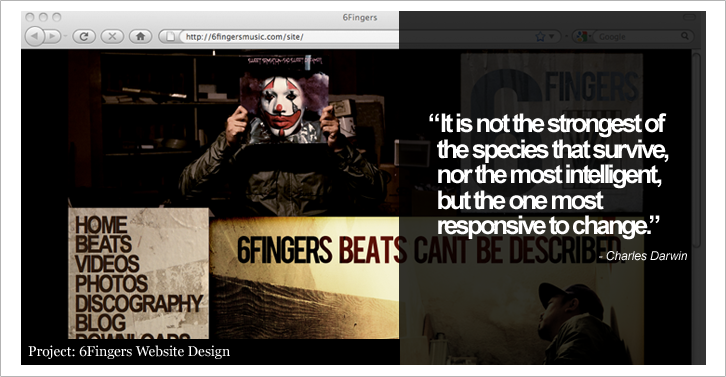
Task: Click the browser Forward arrow button
Action: point(53,36)
